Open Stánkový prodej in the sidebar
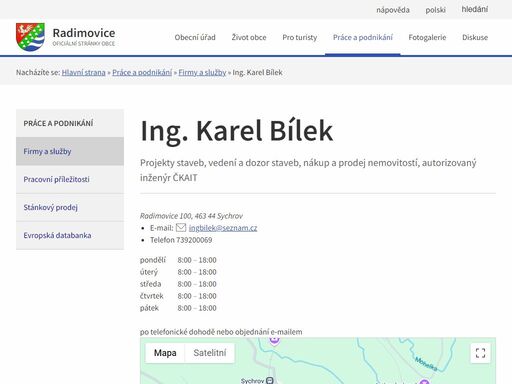 pos(70,207)
